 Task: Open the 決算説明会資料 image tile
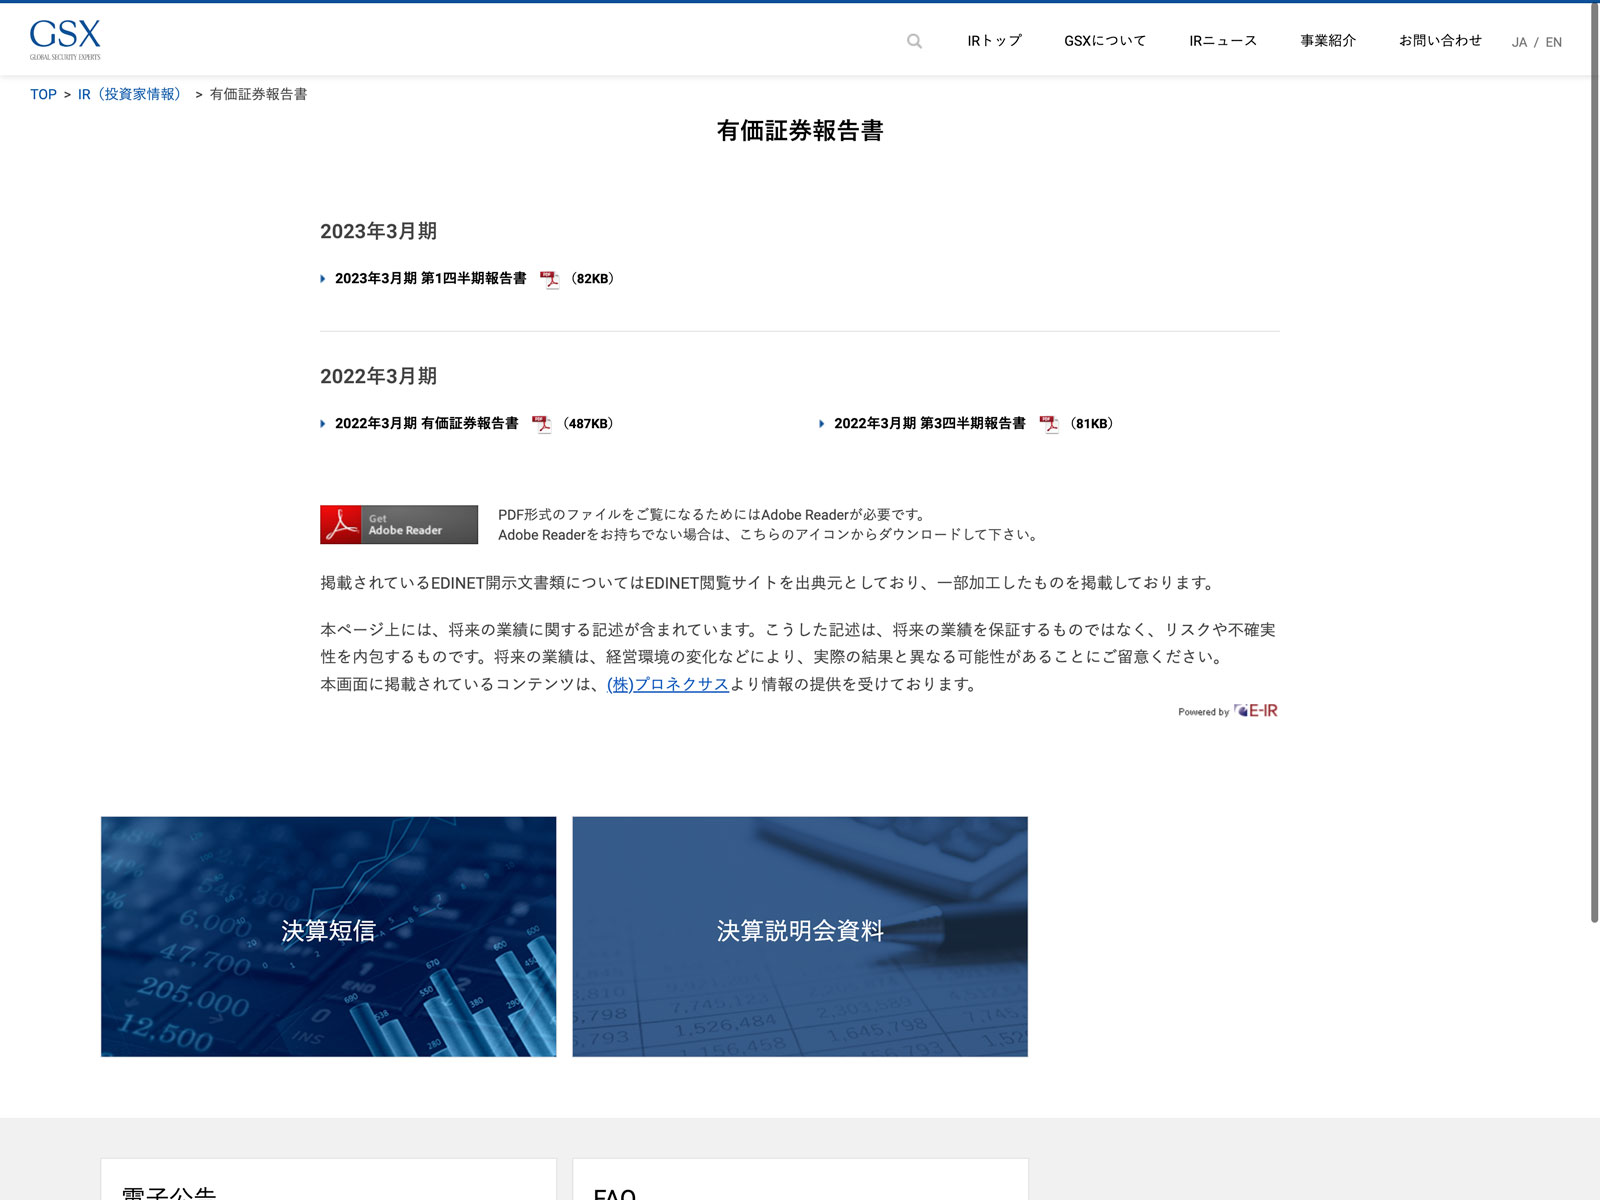[800, 936]
